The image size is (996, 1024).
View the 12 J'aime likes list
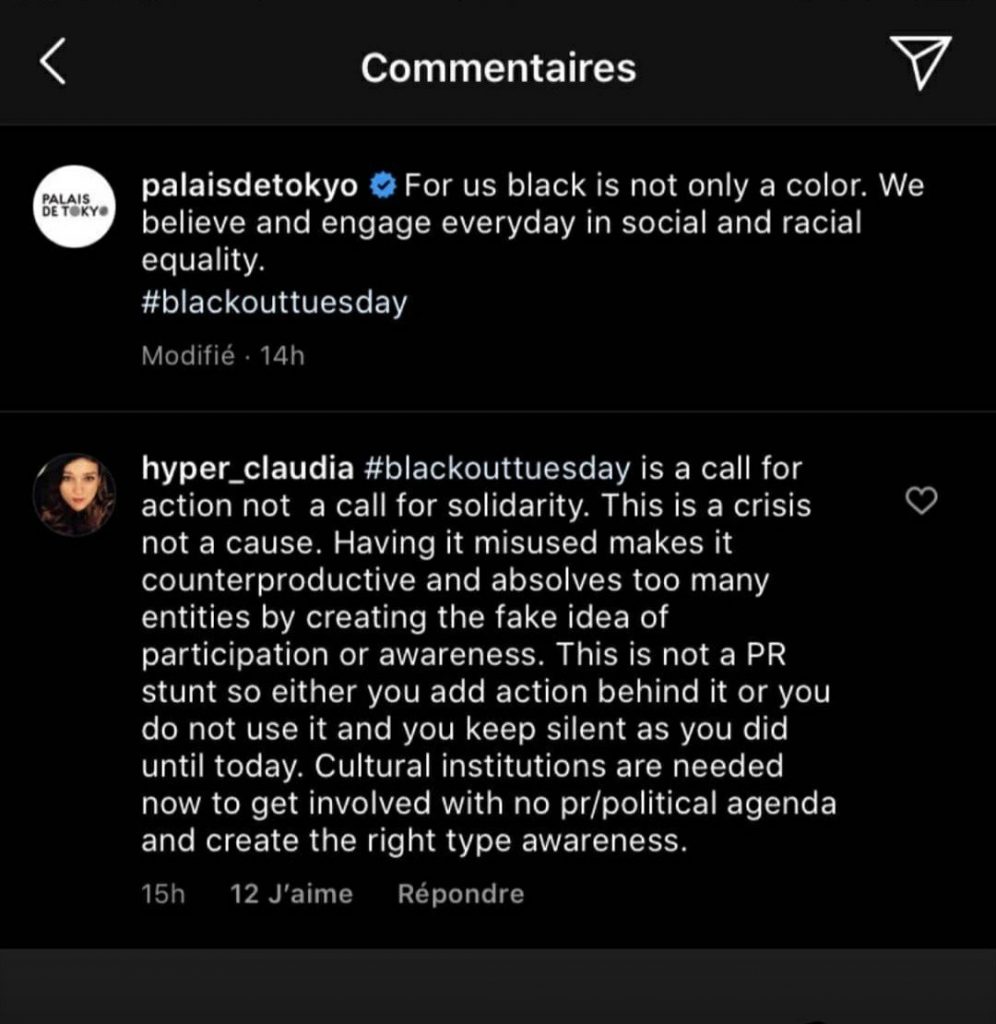pyautogui.click(x=291, y=893)
